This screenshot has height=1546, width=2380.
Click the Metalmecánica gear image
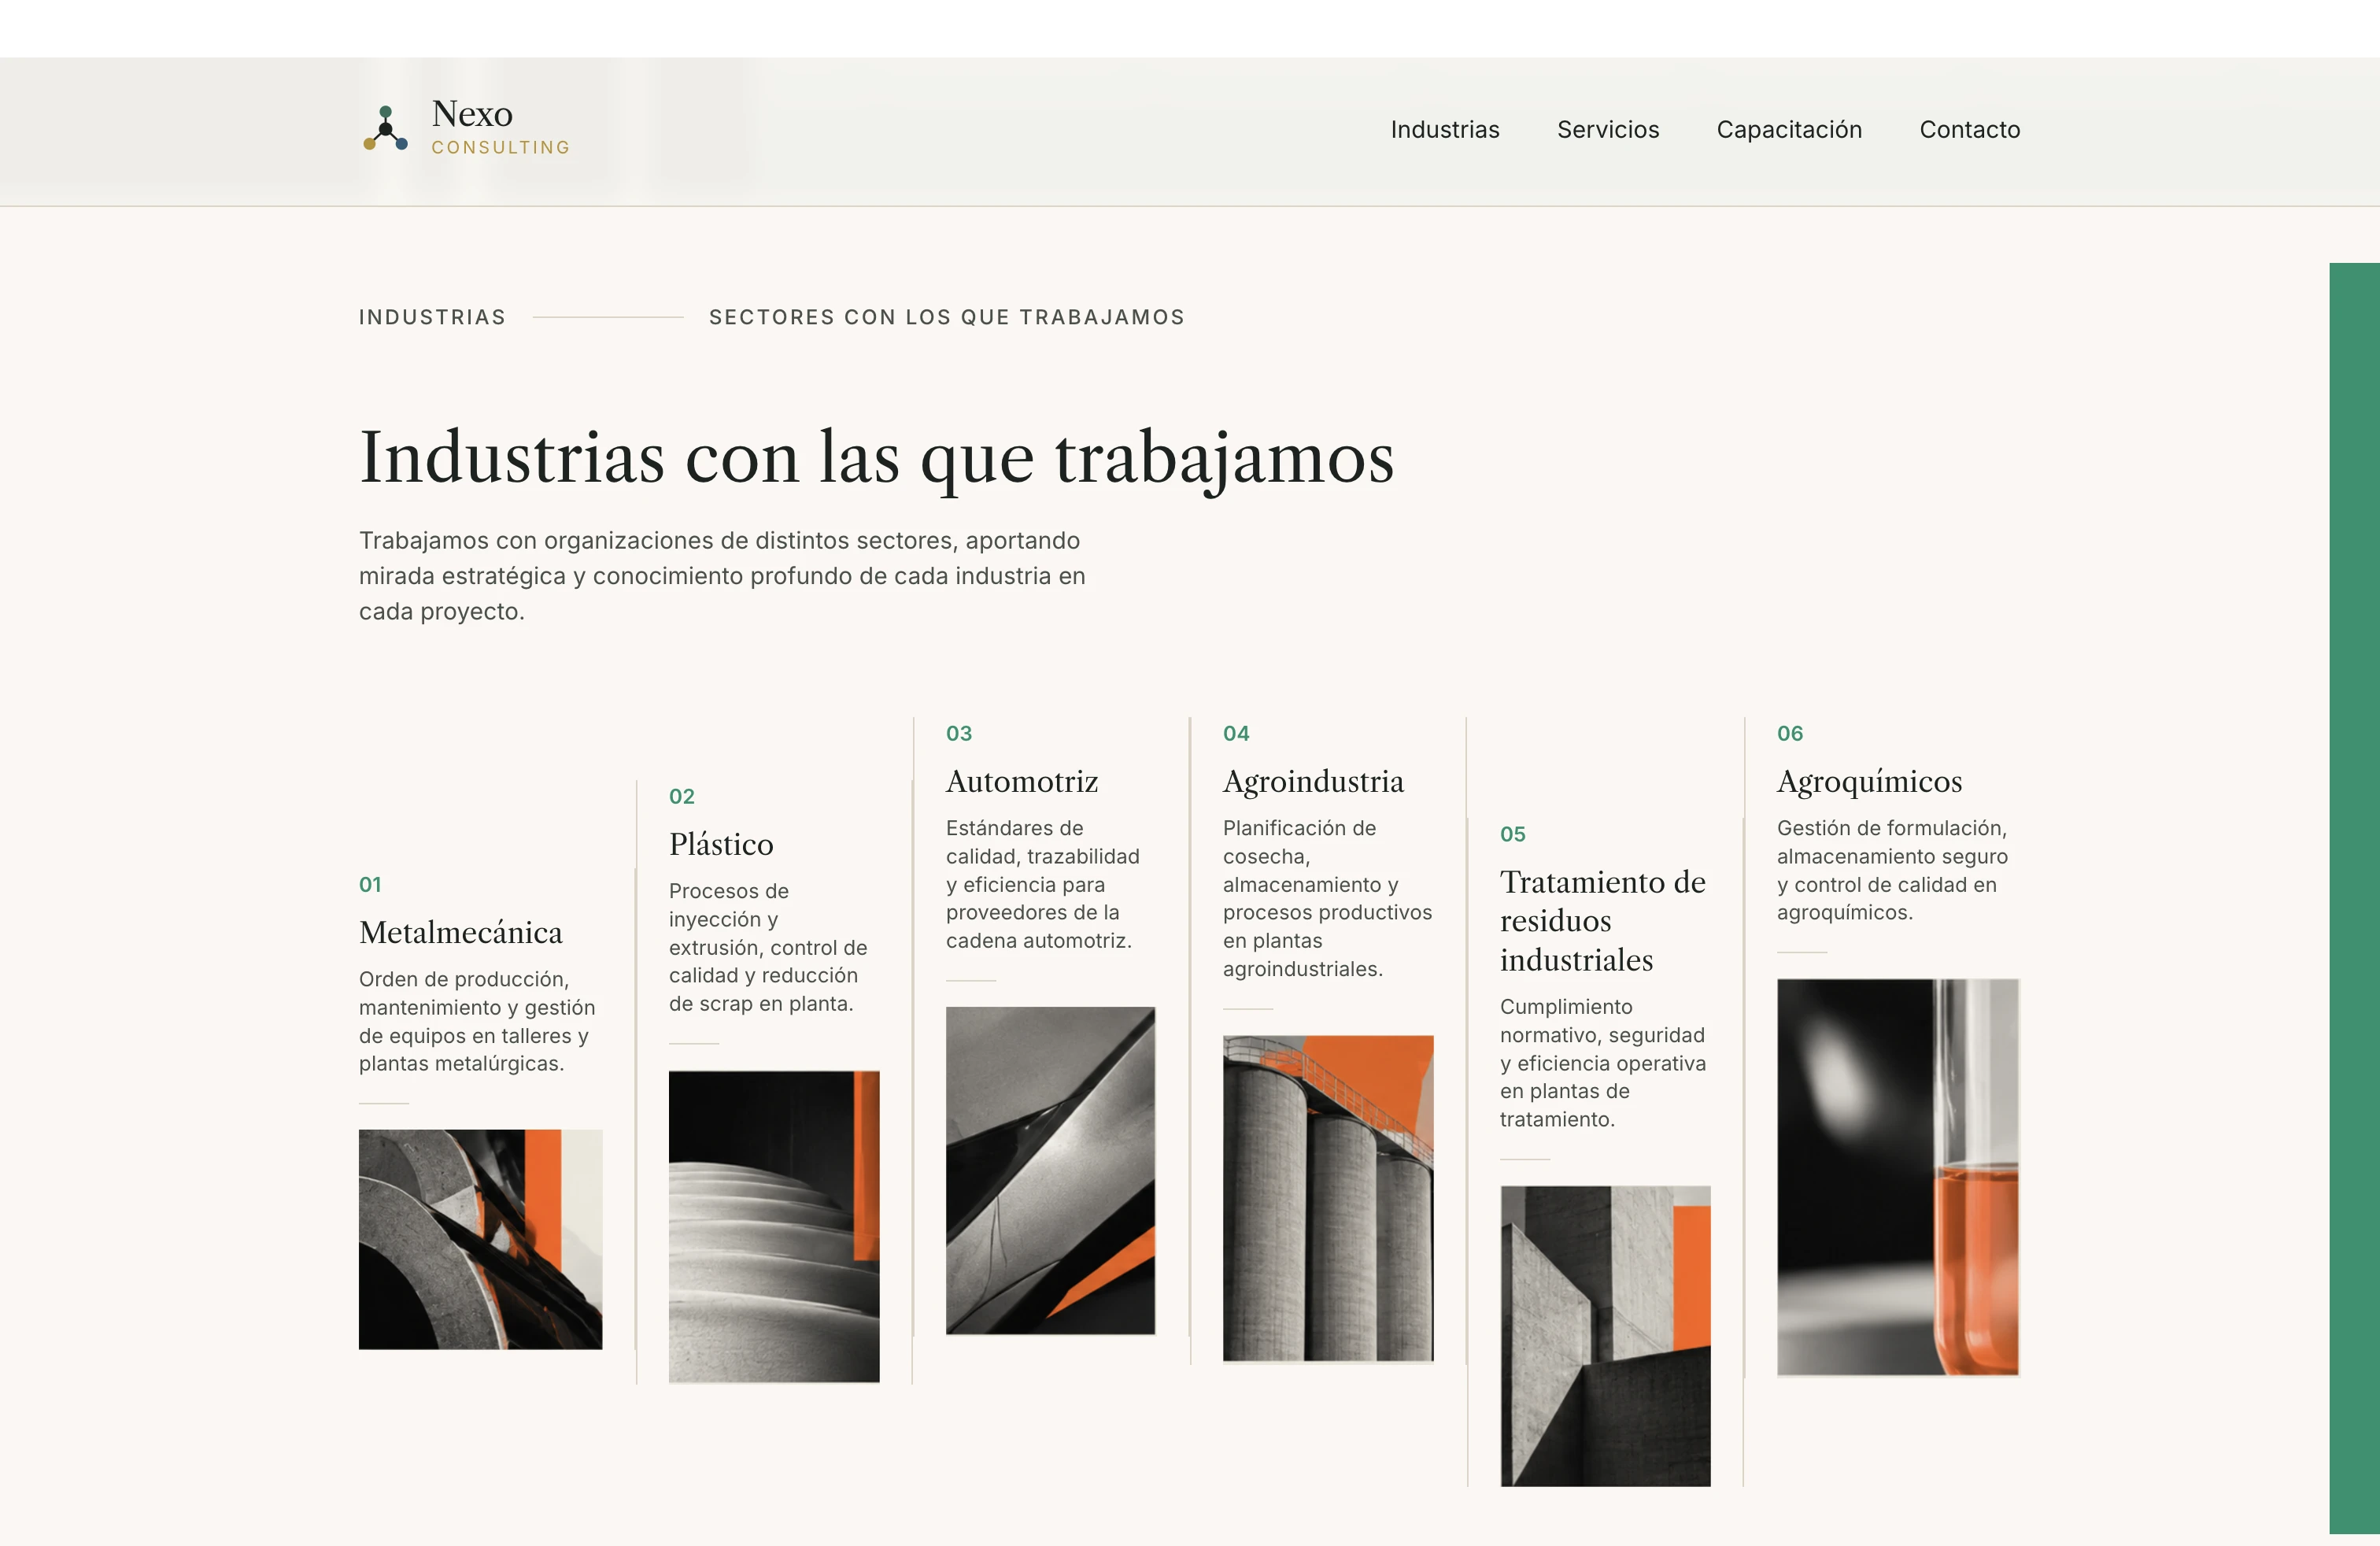click(x=481, y=1239)
